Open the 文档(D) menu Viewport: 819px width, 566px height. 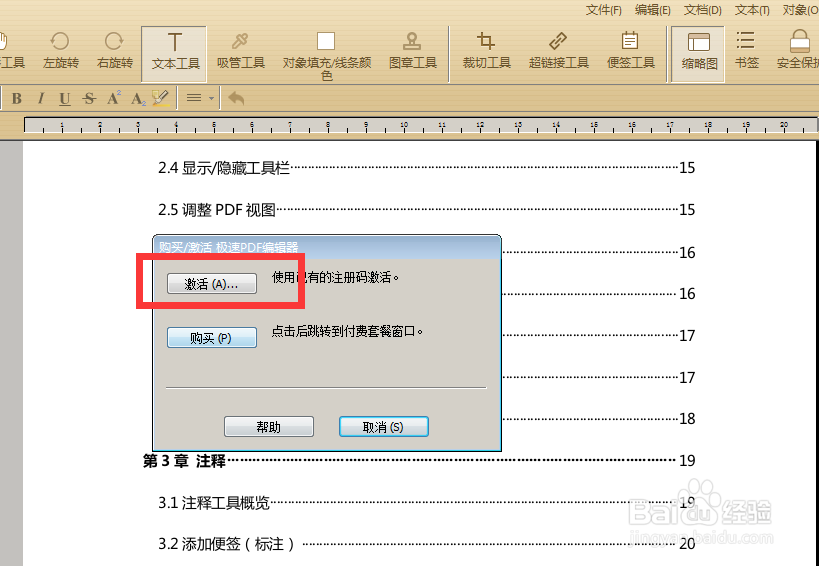[703, 10]
